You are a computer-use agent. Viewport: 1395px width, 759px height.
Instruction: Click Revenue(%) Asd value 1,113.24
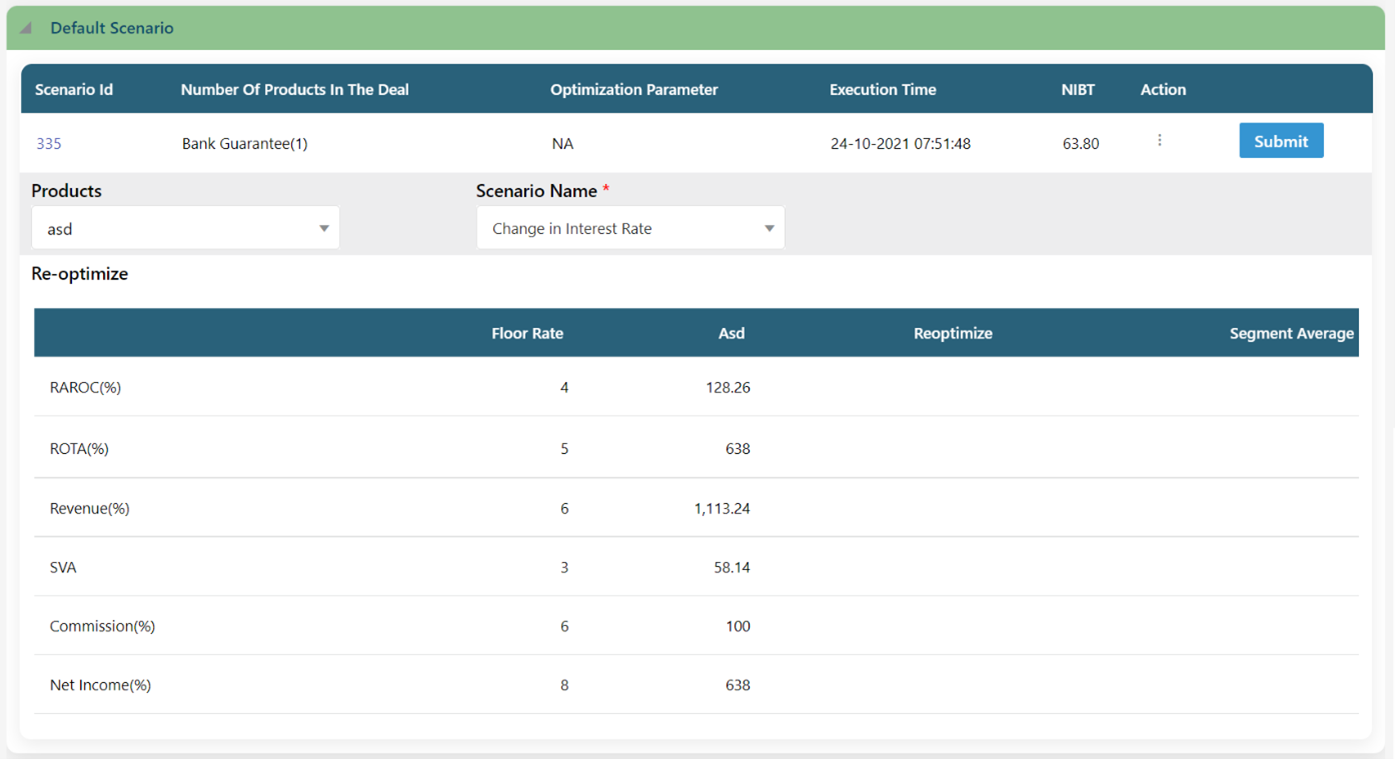pyautogui.click(x=722, y=508)
